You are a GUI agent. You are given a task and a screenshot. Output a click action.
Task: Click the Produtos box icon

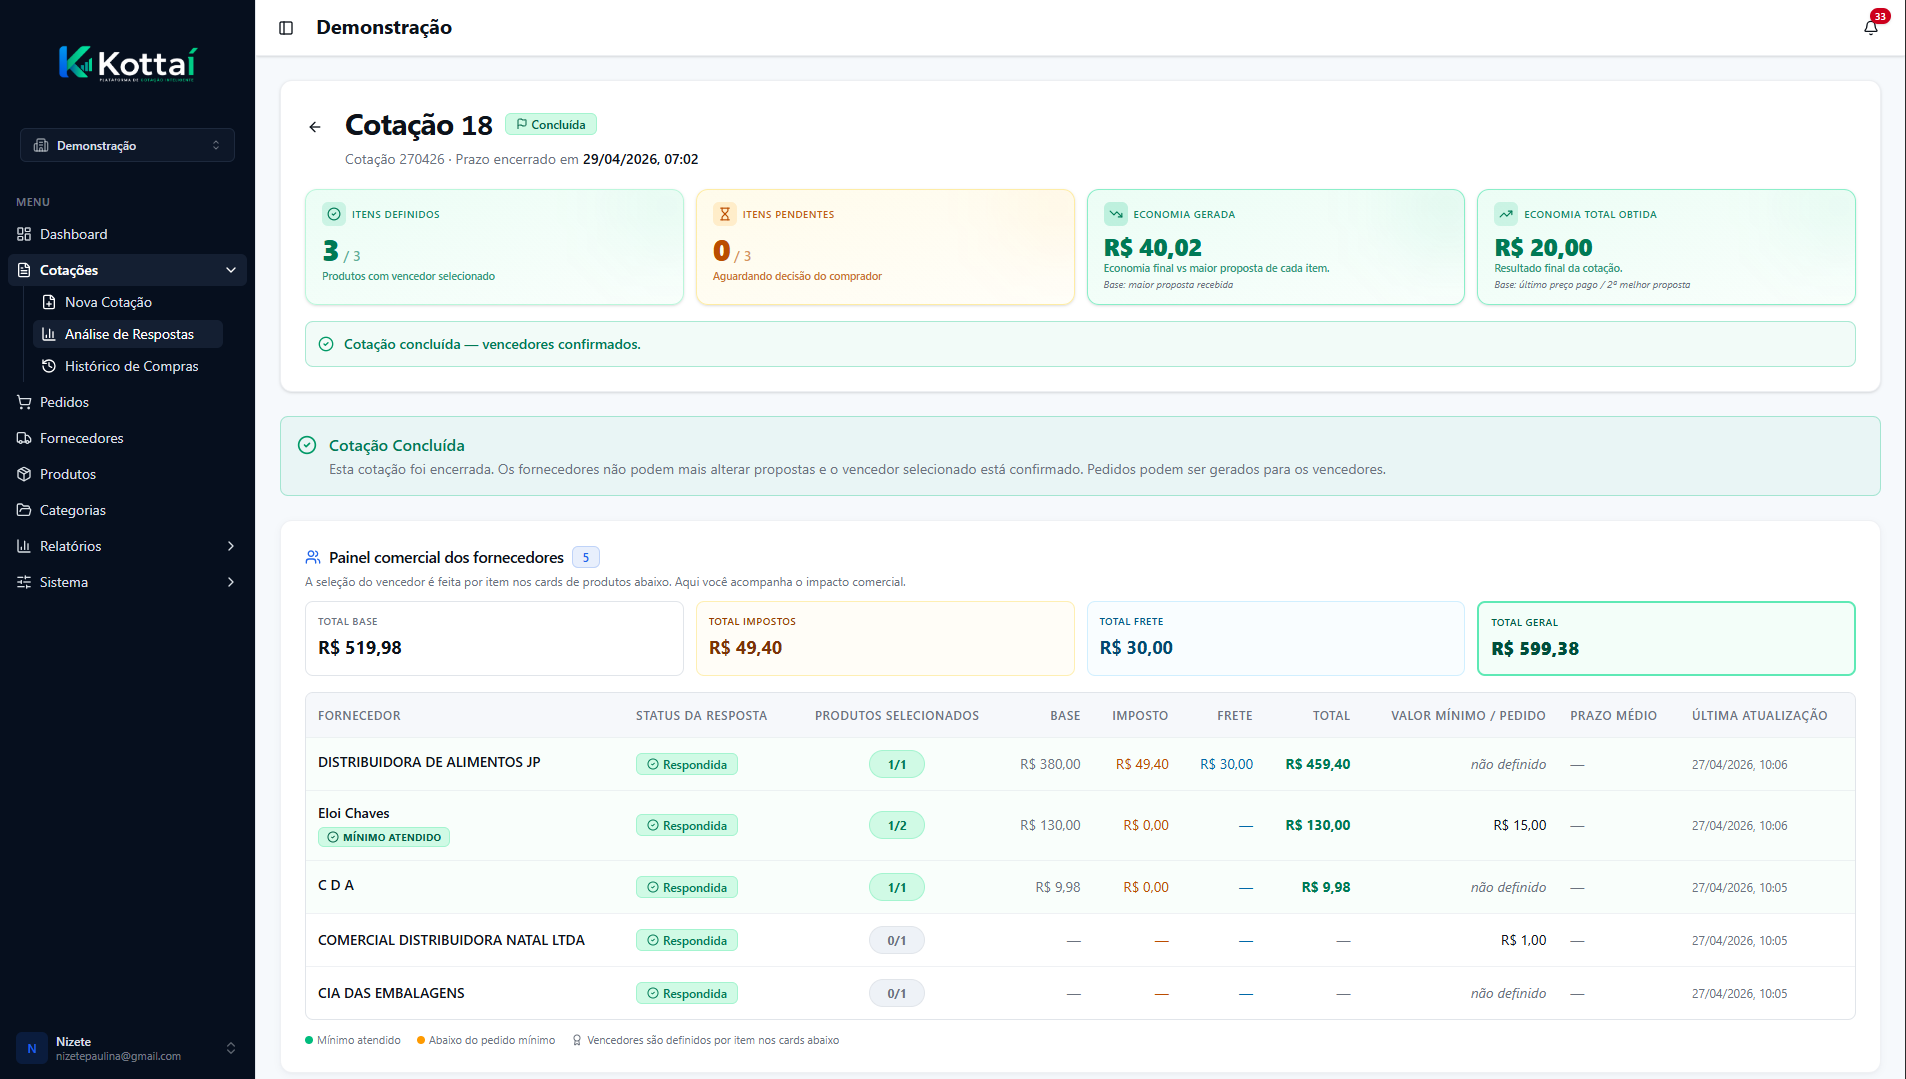point(24,474)
